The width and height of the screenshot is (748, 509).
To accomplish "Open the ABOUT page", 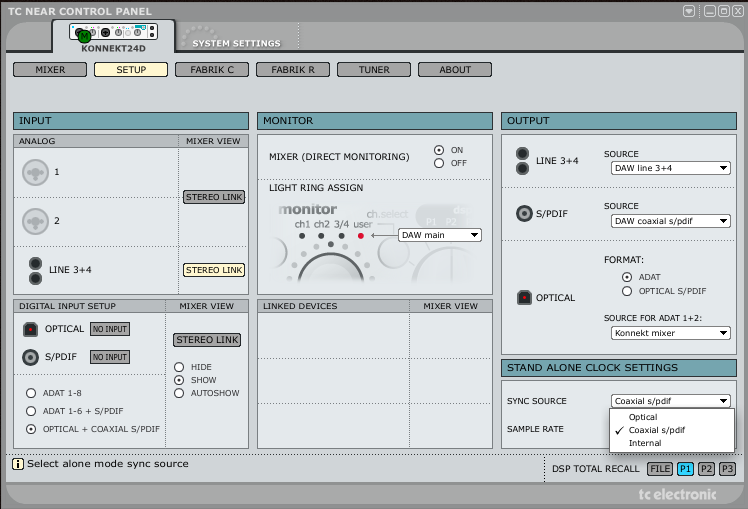I will 455,70.
